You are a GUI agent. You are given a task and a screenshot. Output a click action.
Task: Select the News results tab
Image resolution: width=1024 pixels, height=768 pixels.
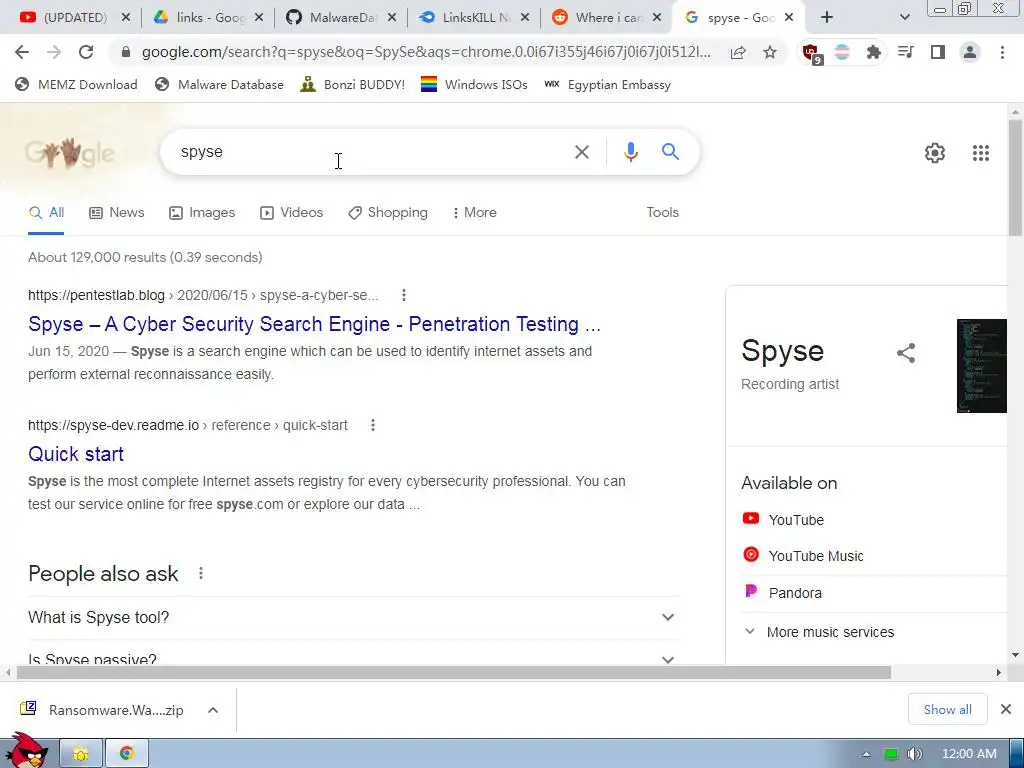click(117, 213)
